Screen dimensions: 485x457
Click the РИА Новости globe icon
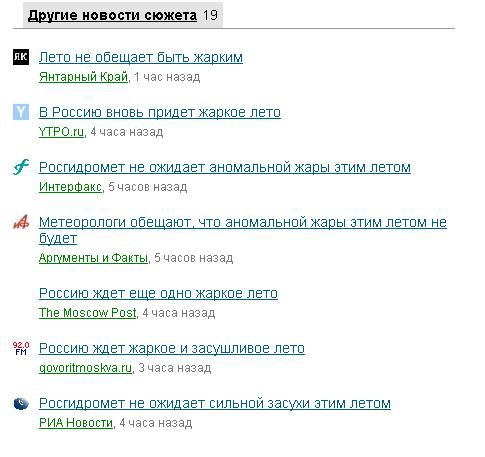click(x=21, y=403)
